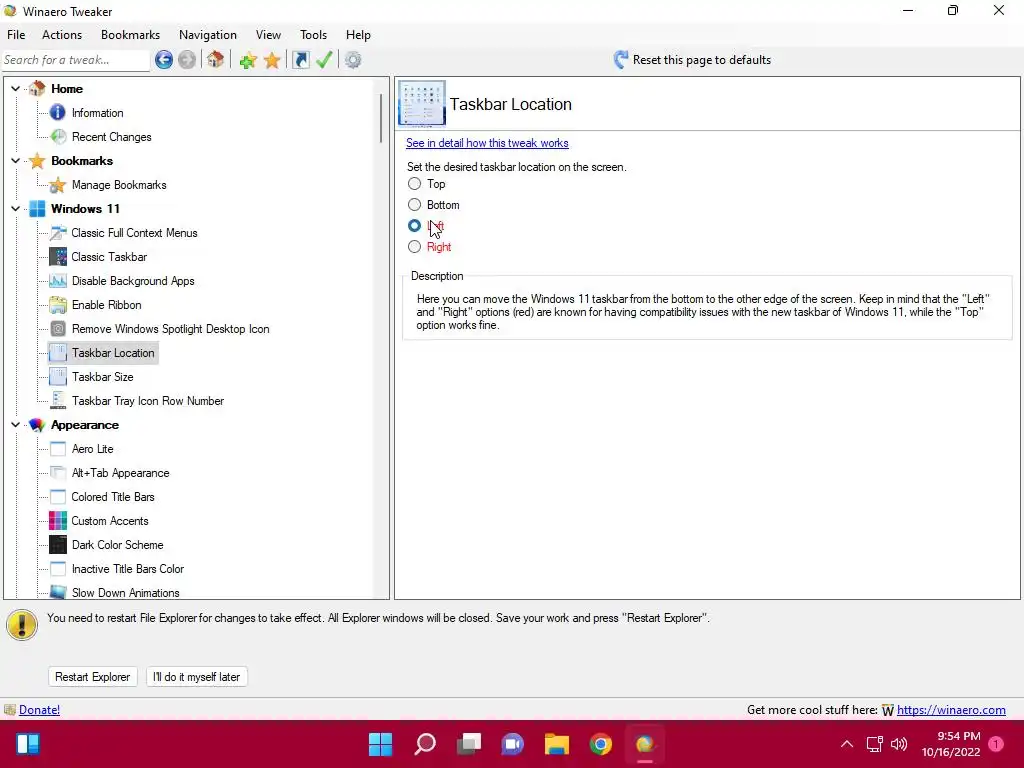Click the Back navigation arrow icon
The image size is (1024, 768).
point(164,60)
